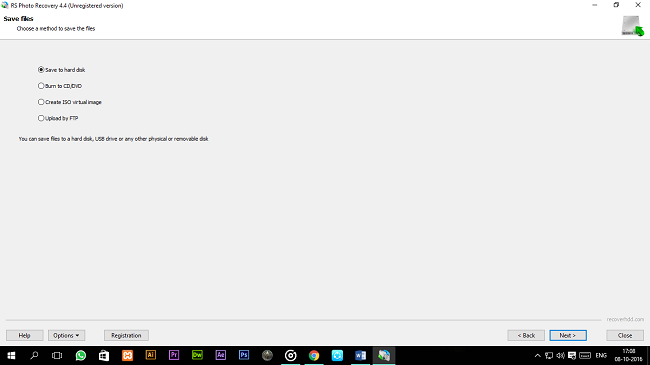Click the hard disk description text

[113, 139]
